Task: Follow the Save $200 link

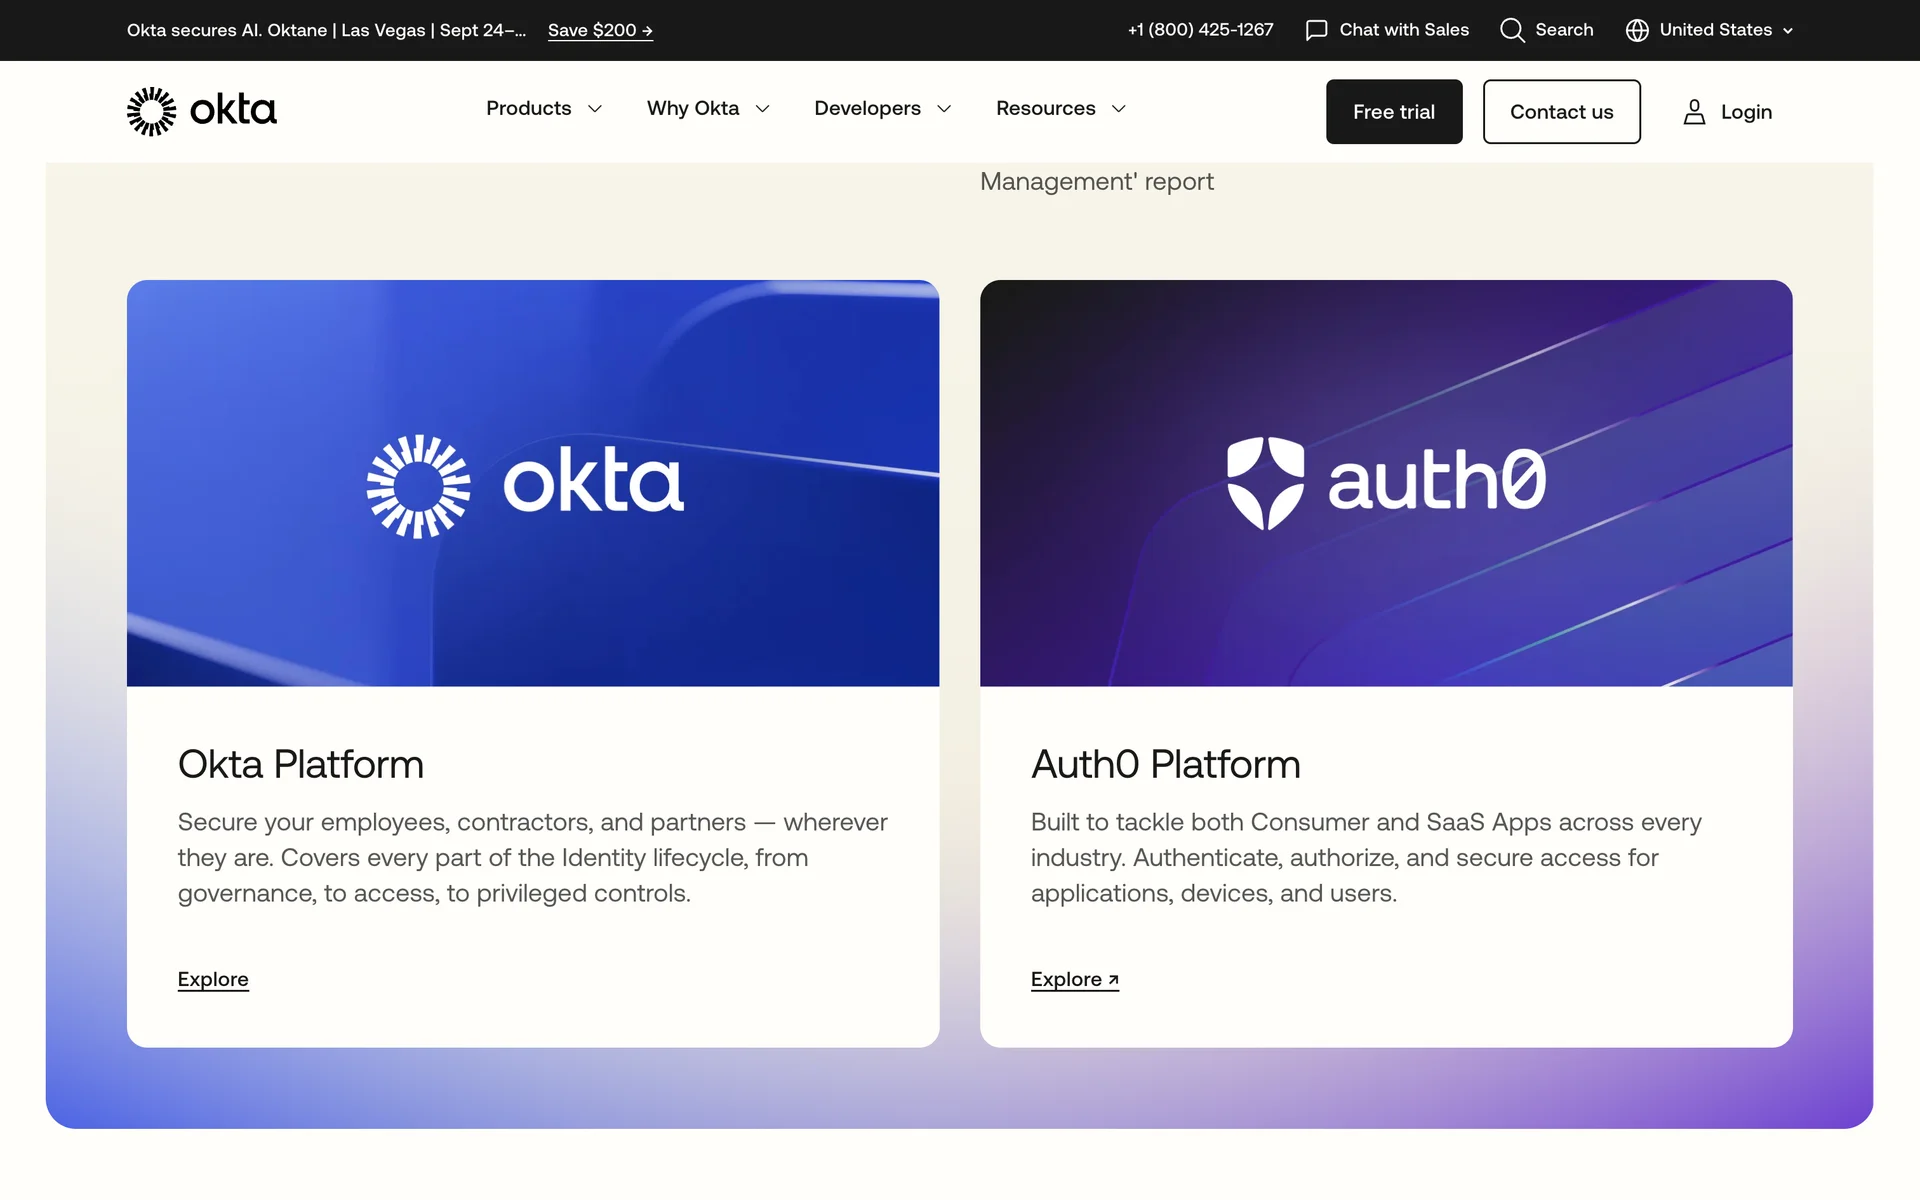Action: [600, 30]
